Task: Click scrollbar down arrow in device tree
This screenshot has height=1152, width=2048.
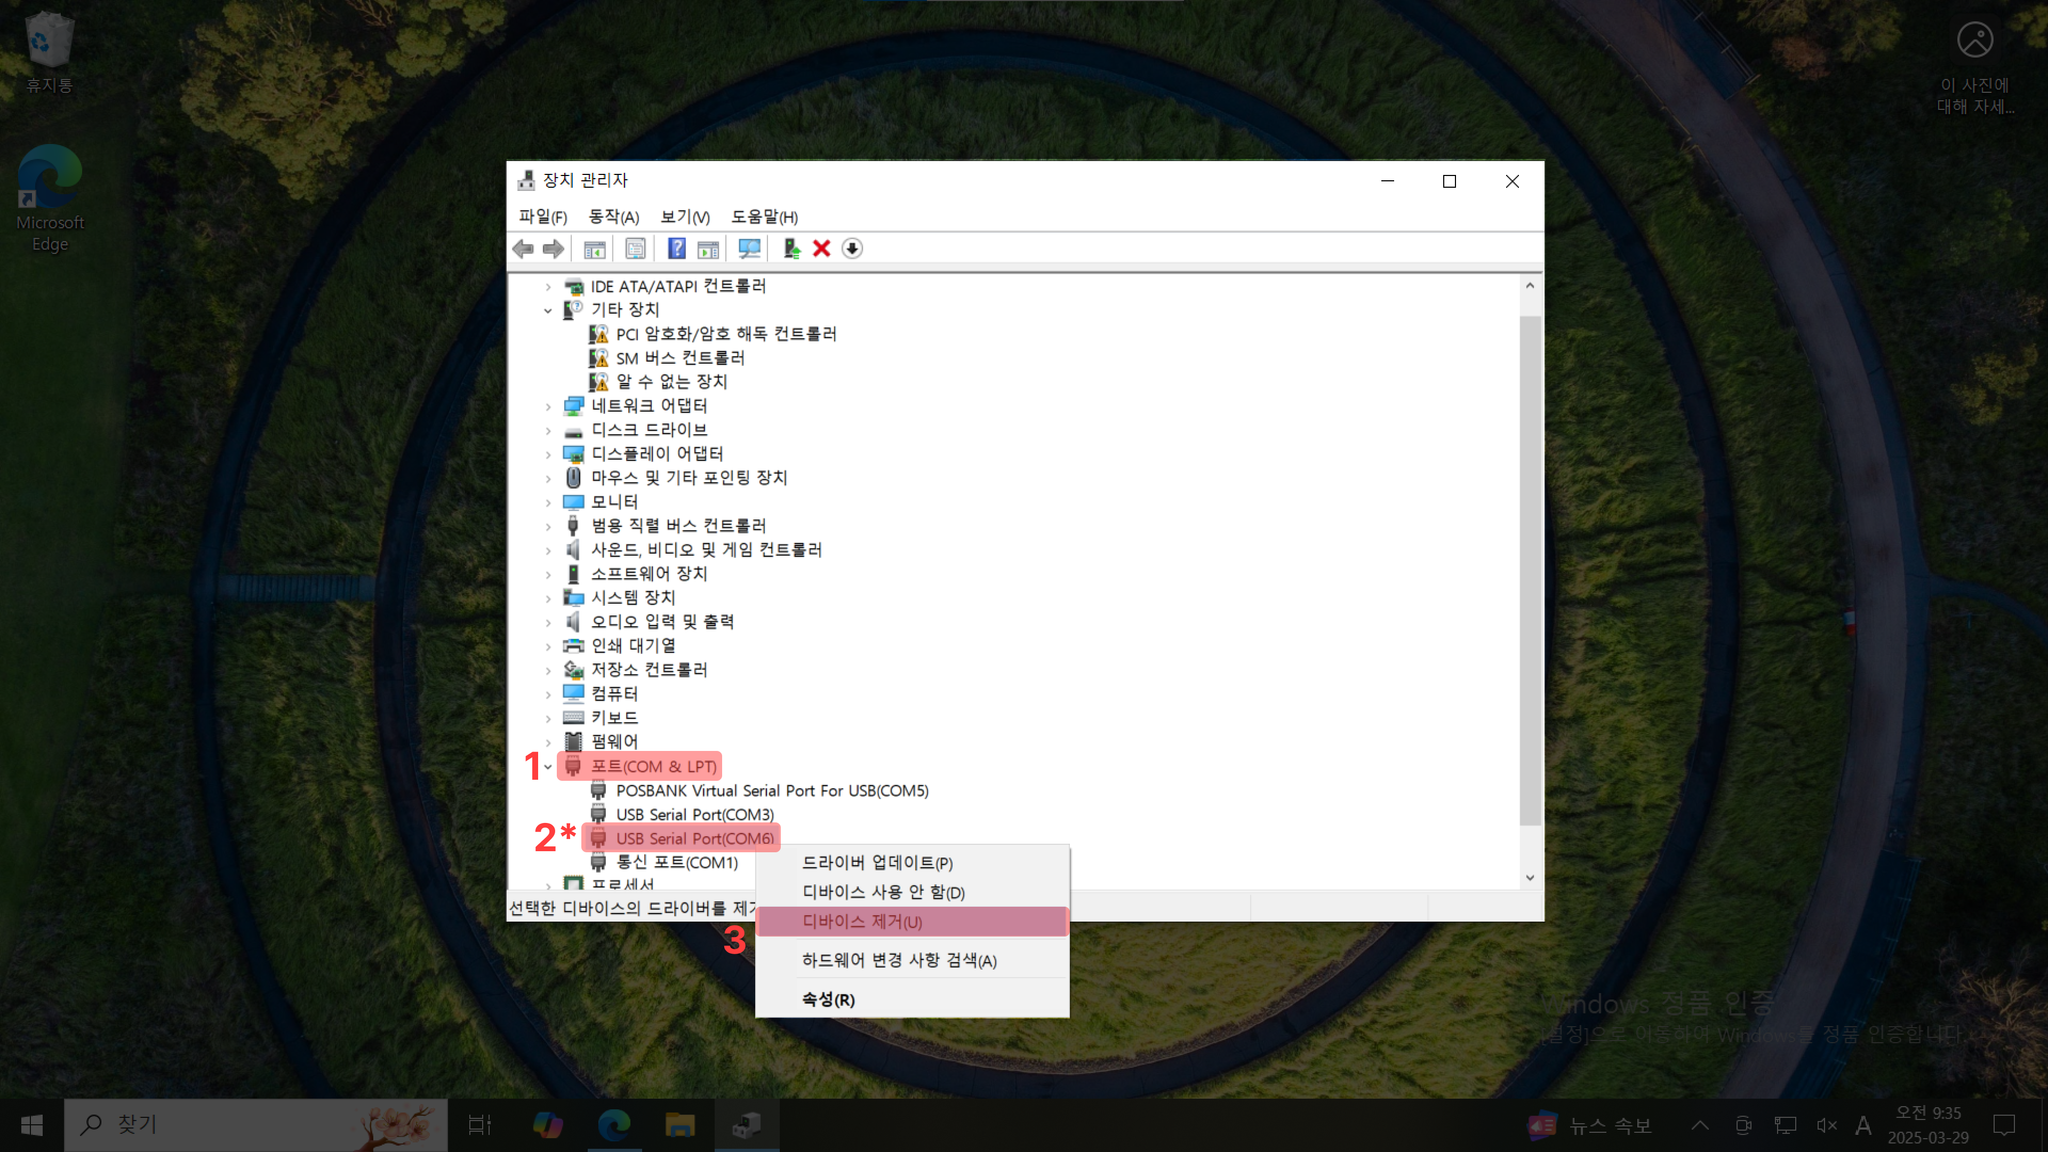Action: pos(1530,878)
